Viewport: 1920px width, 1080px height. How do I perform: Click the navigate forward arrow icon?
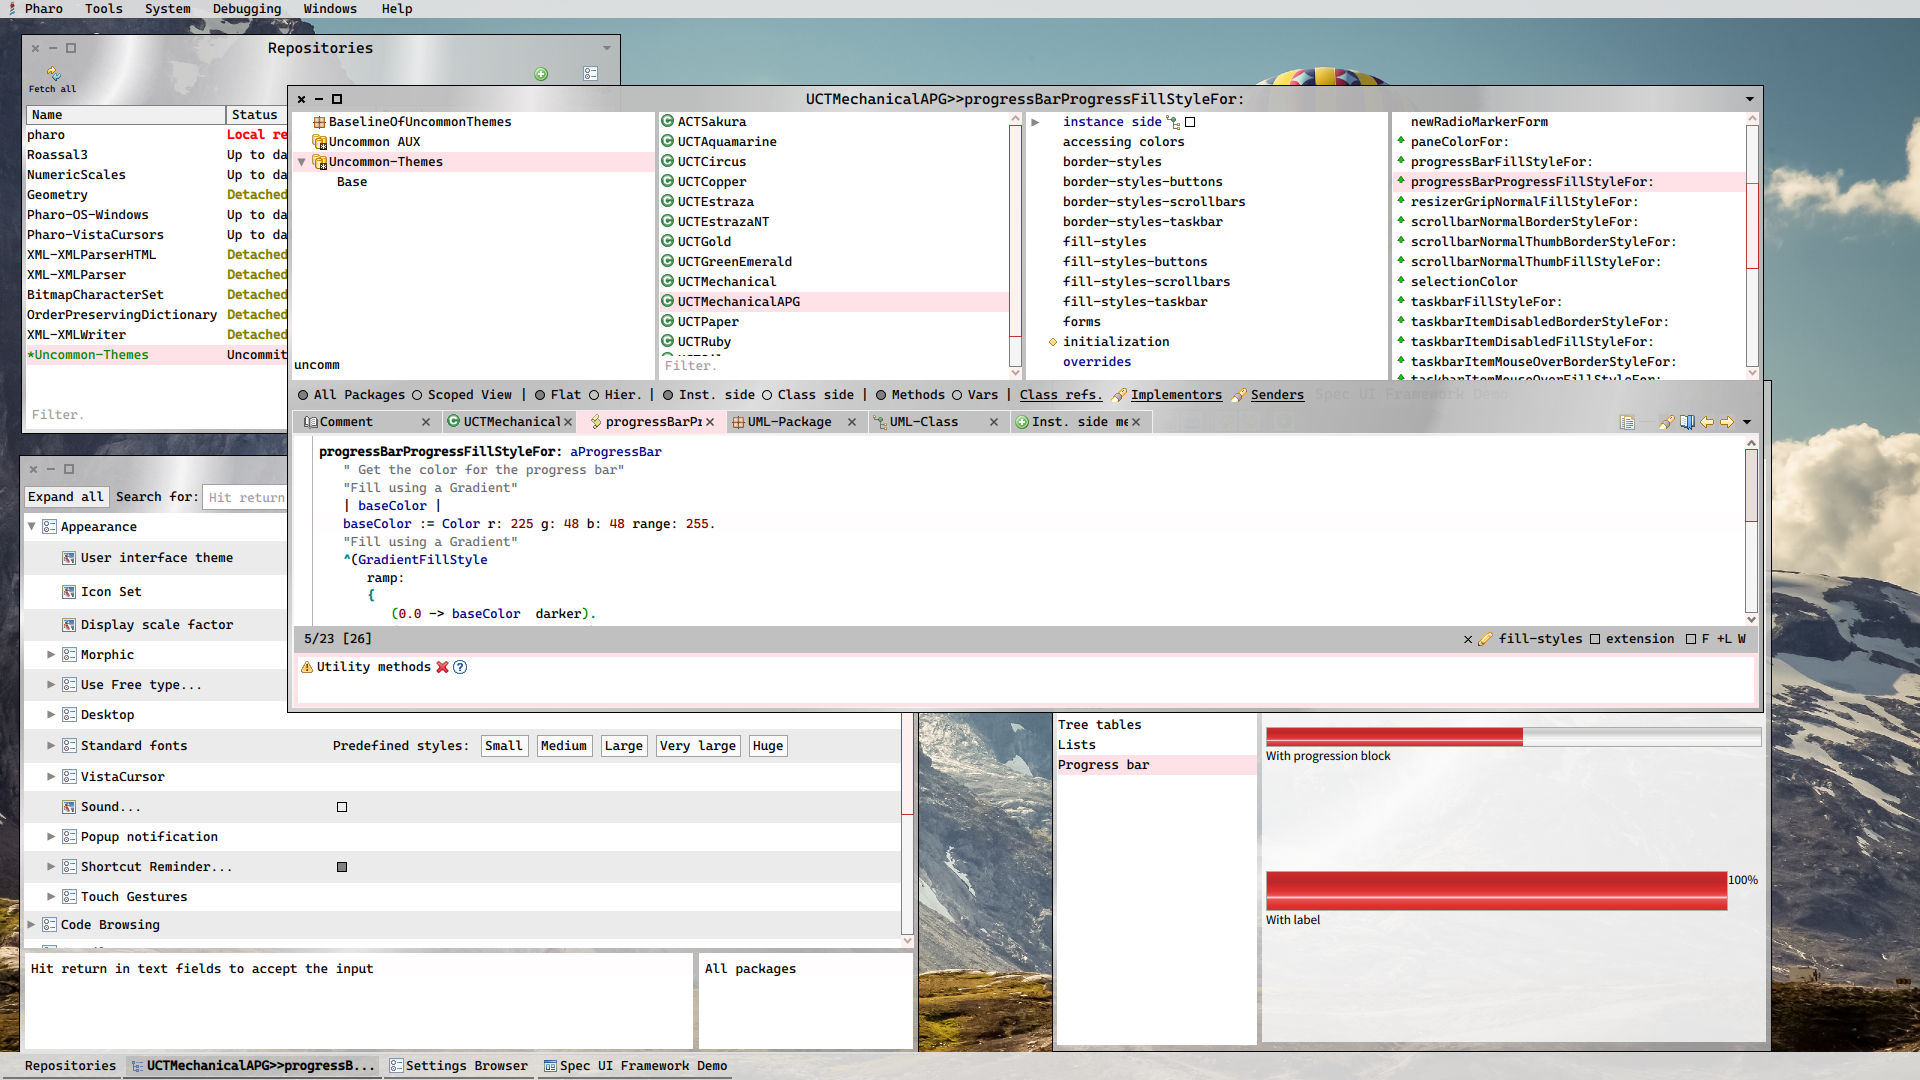[1727, 422]
